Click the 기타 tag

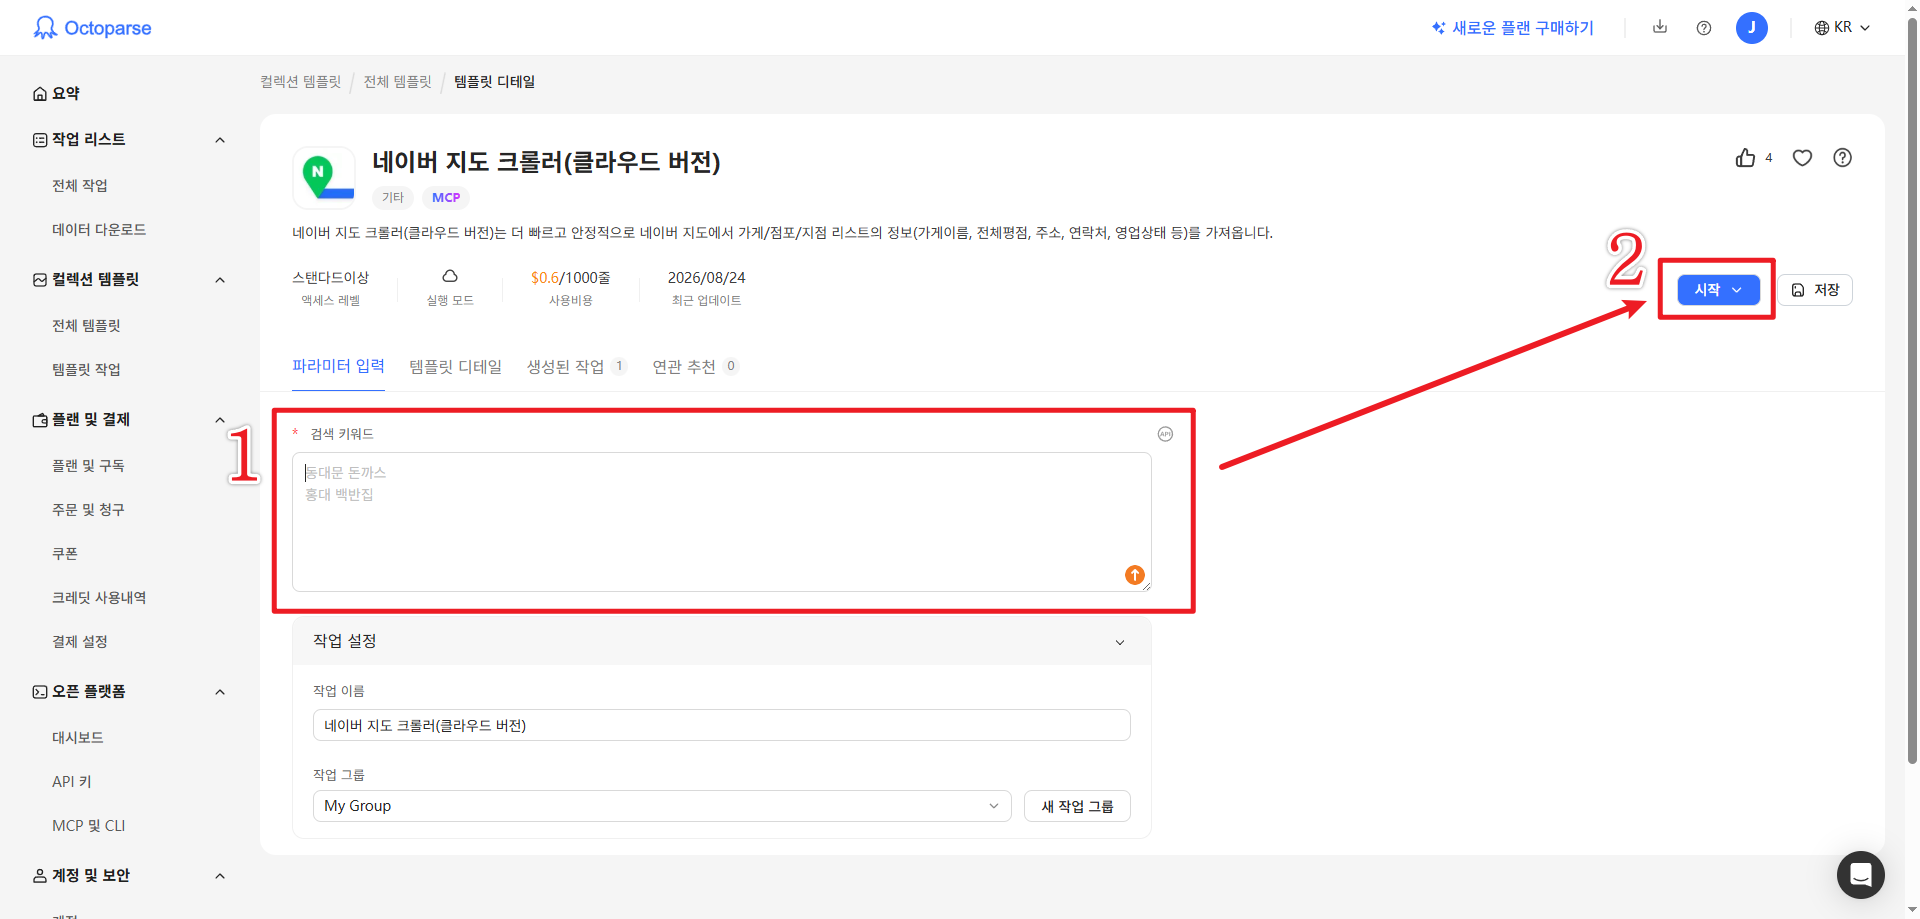click(x=393, y=198)
